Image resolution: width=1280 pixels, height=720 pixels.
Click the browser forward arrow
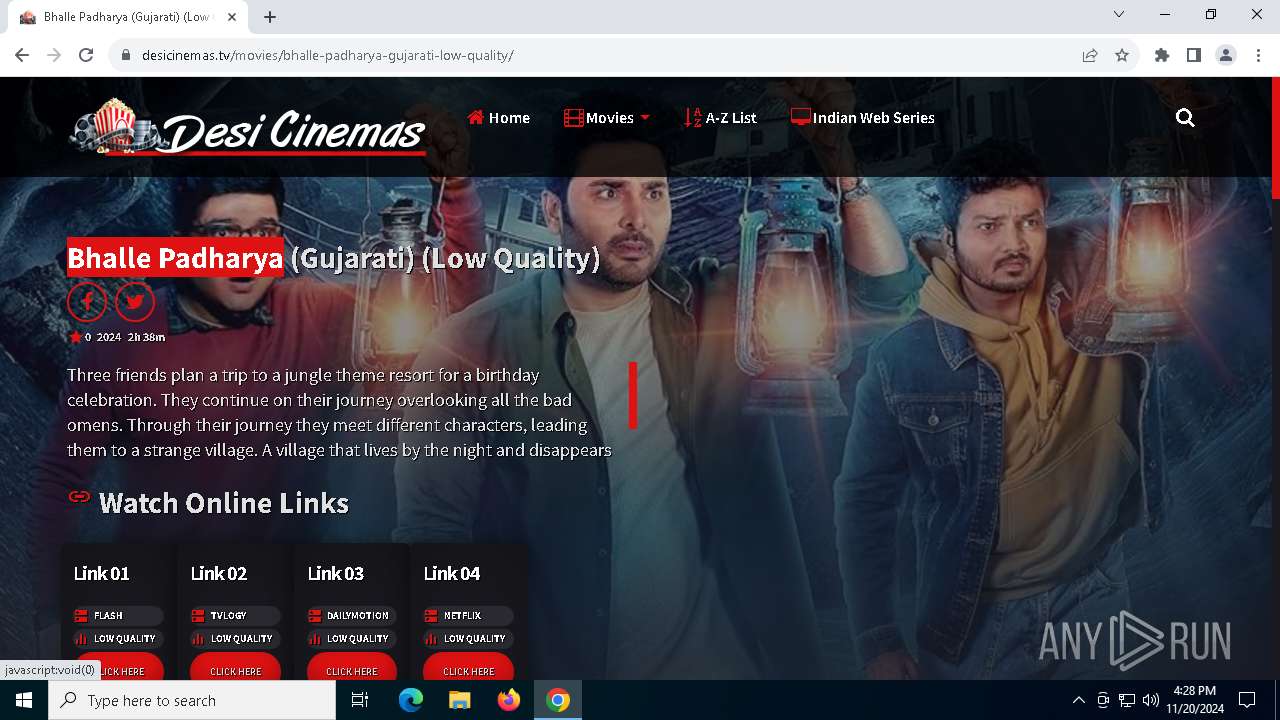[x=54, y=55]
